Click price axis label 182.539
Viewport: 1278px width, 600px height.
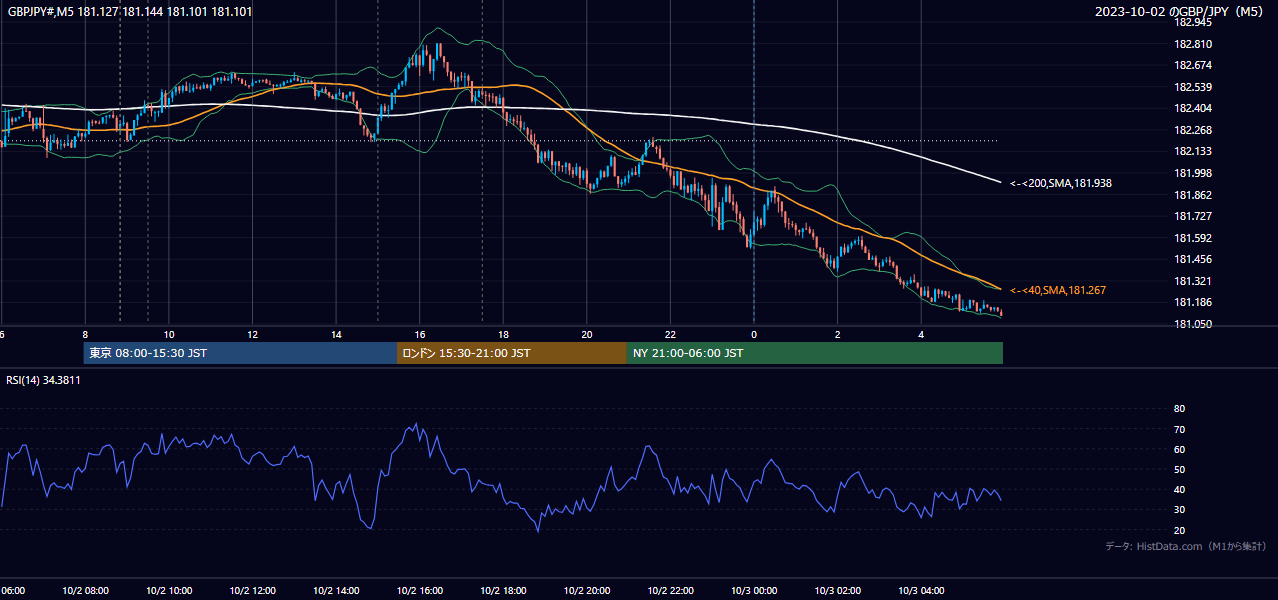[x=1193, y=87]
